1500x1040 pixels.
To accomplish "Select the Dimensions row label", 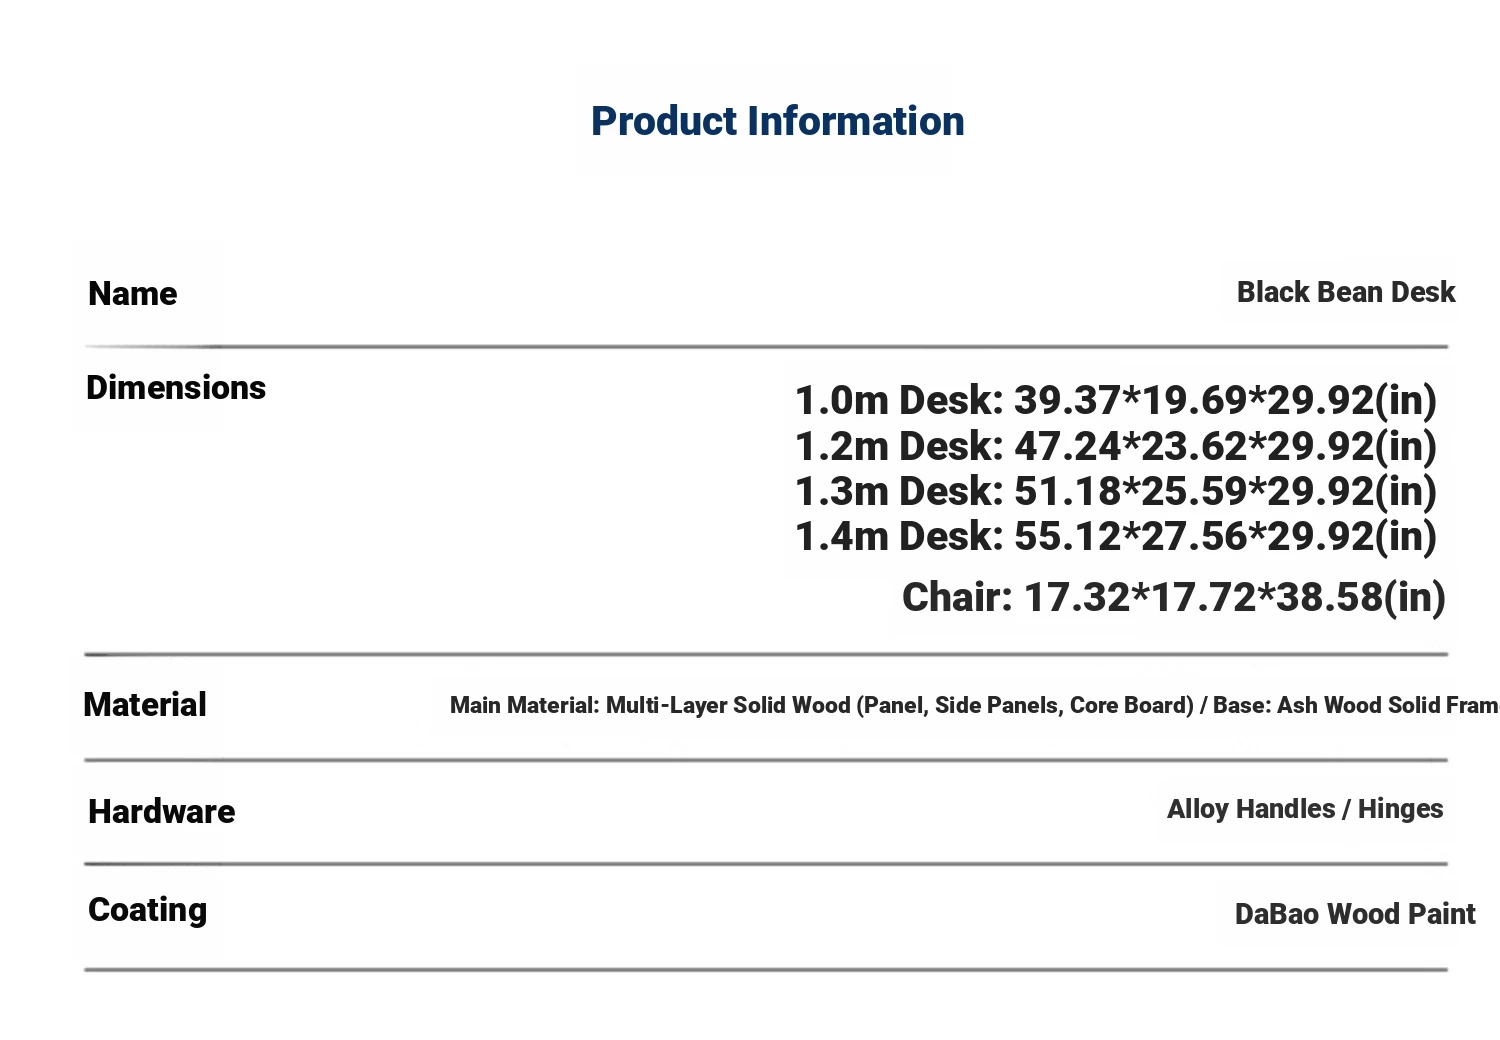I will (x=176, y=387).
